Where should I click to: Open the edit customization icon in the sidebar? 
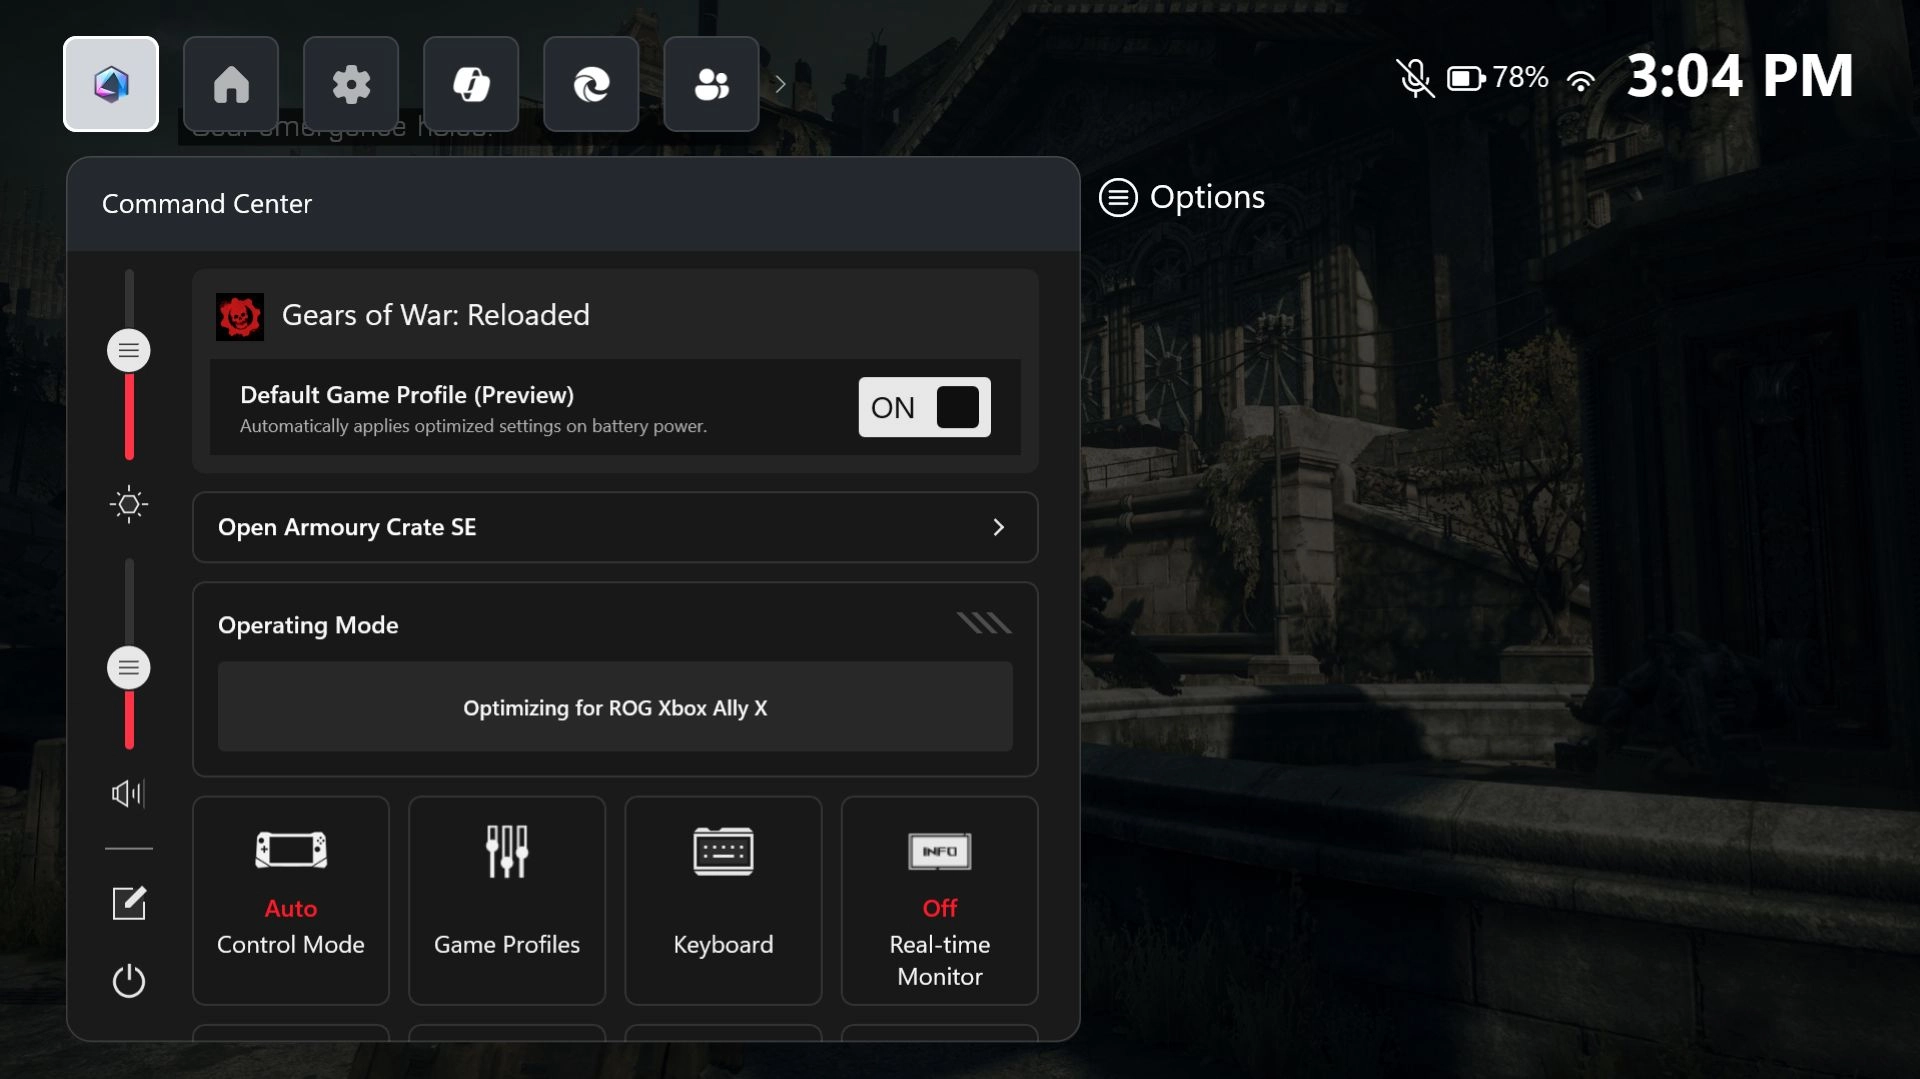point(129,903)
